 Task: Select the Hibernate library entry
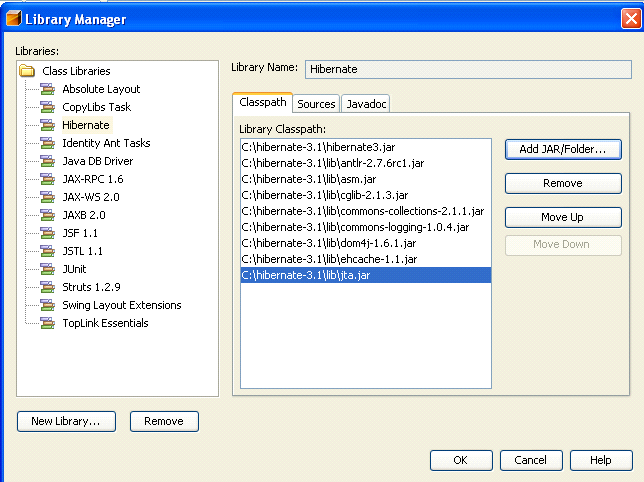click(x=86, y=125)
